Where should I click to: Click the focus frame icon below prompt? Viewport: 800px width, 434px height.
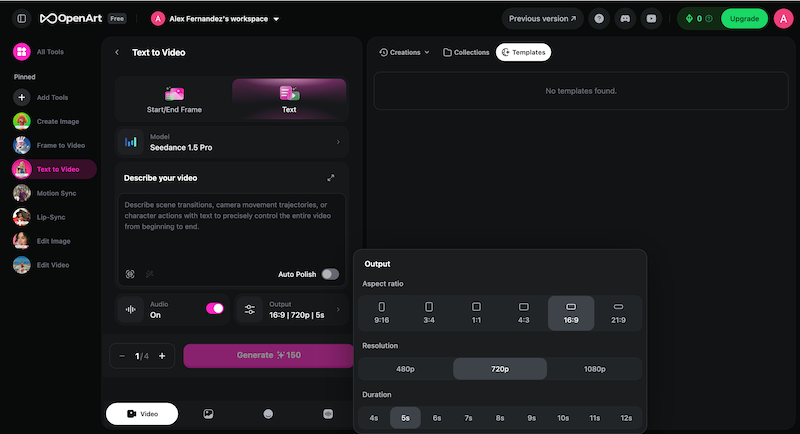130,274
